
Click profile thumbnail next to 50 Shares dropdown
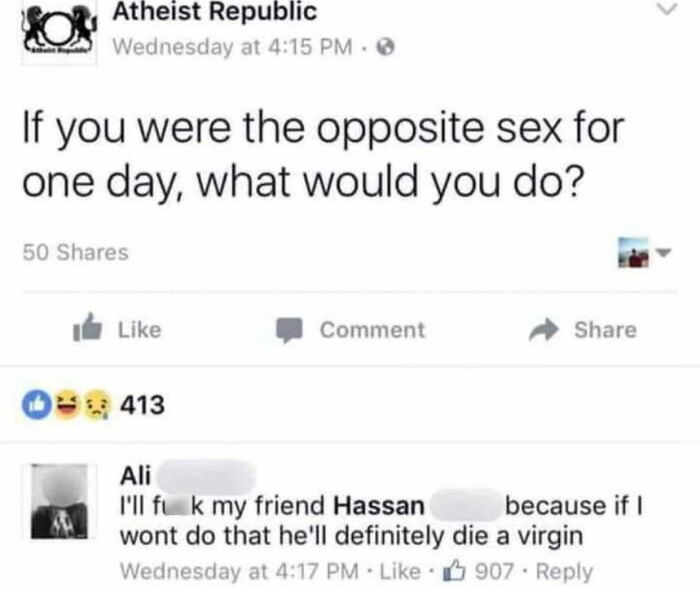[x=633, y=253]
